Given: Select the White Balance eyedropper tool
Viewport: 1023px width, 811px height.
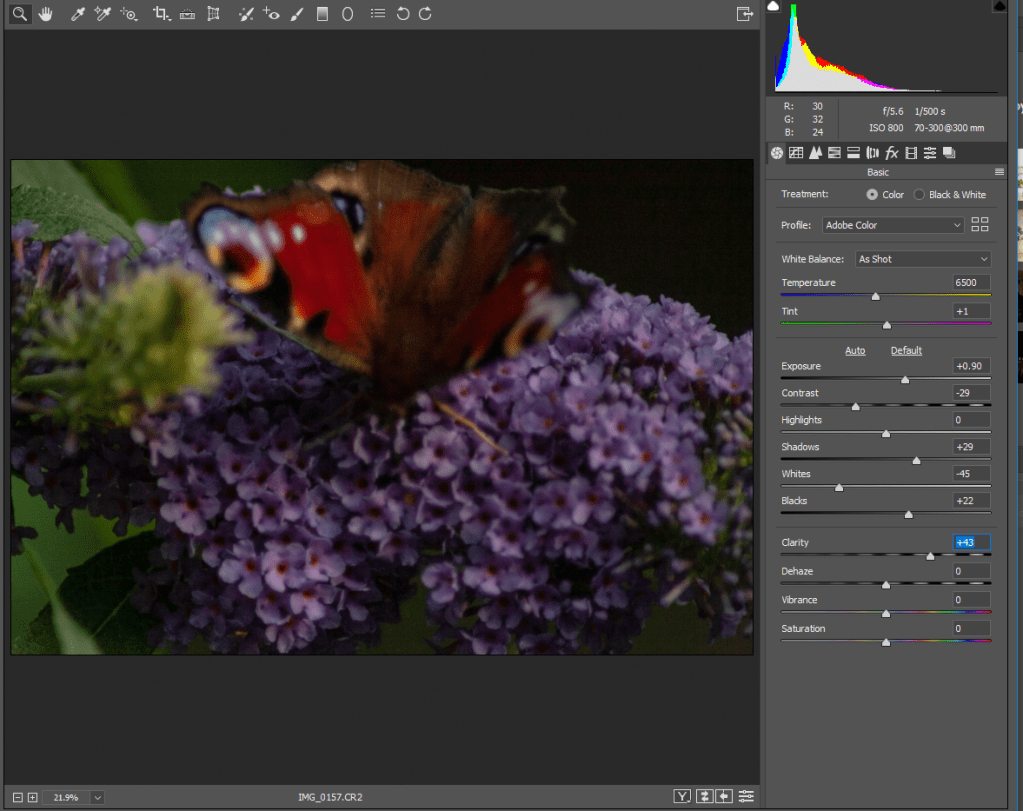Looking at the screenshot, I should click(x=77, y=14).
